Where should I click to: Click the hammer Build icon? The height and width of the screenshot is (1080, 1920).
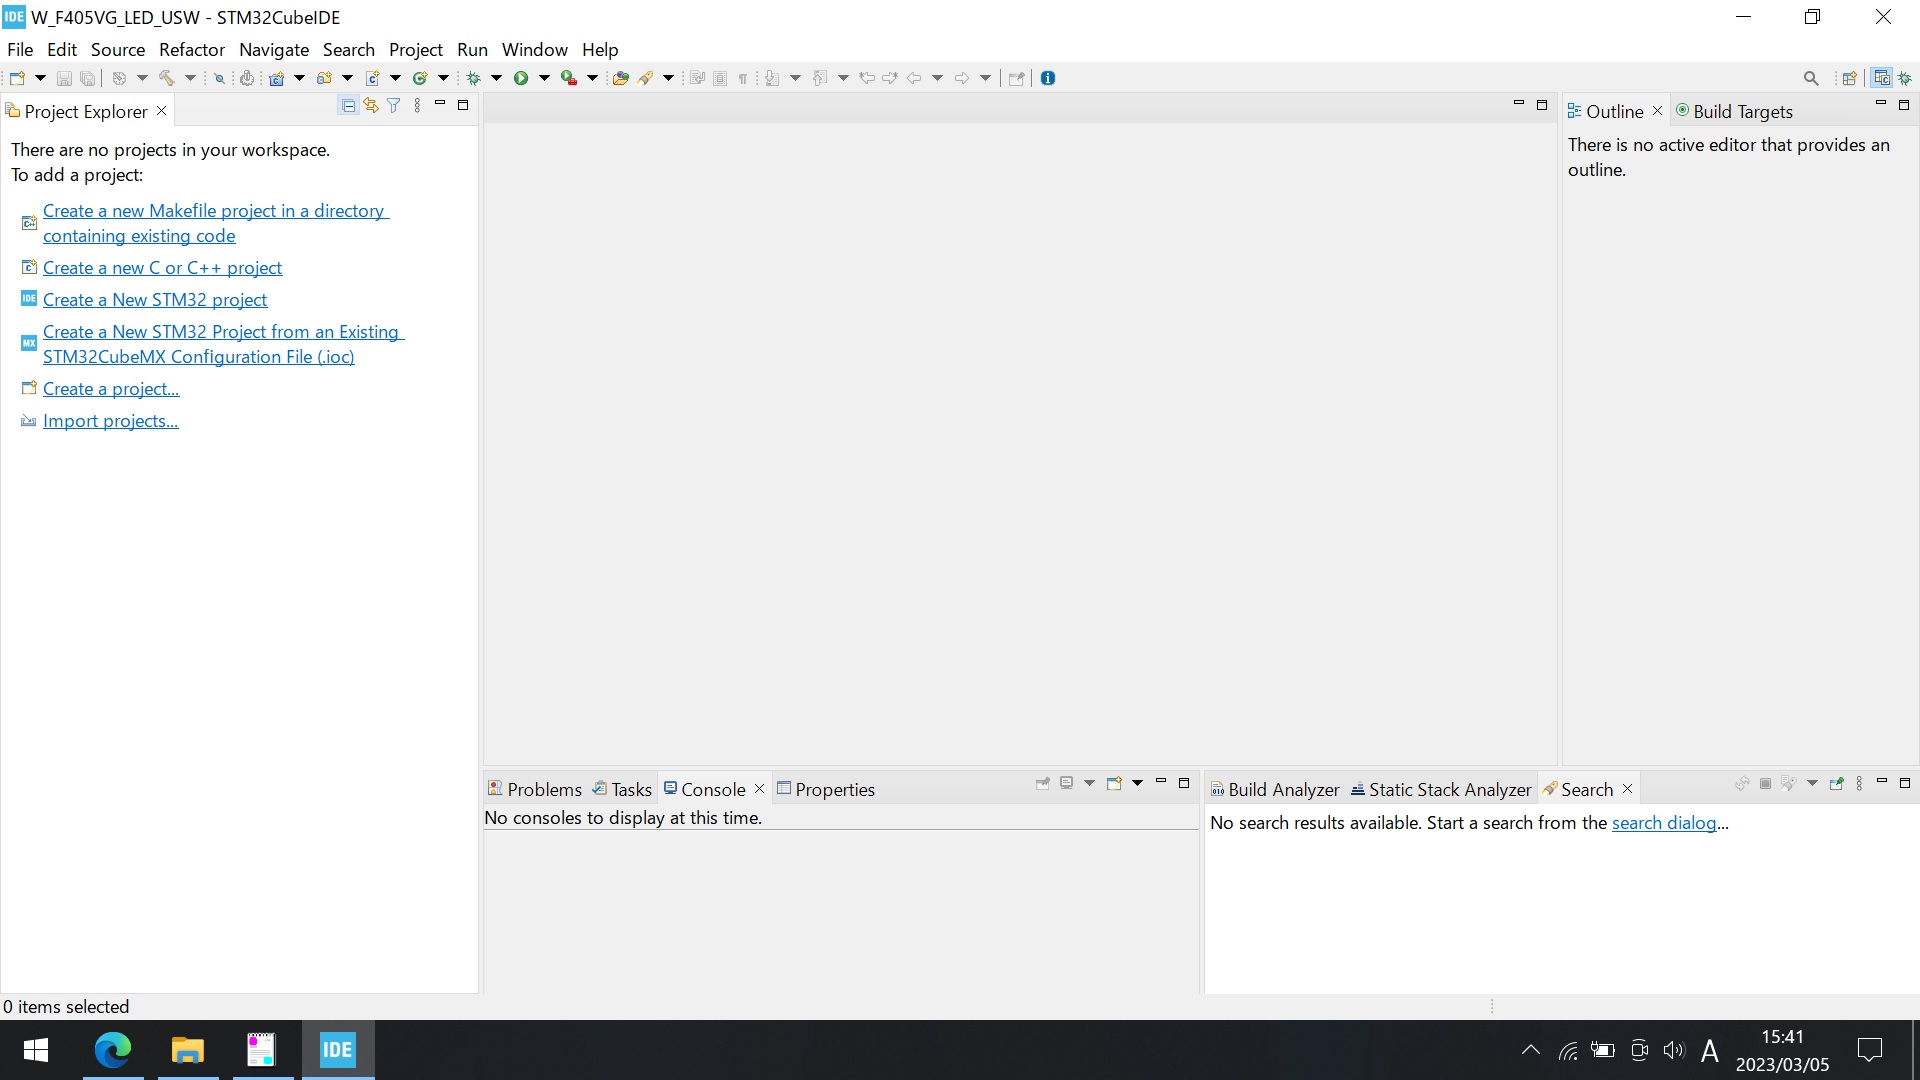[x=166, y=78]
